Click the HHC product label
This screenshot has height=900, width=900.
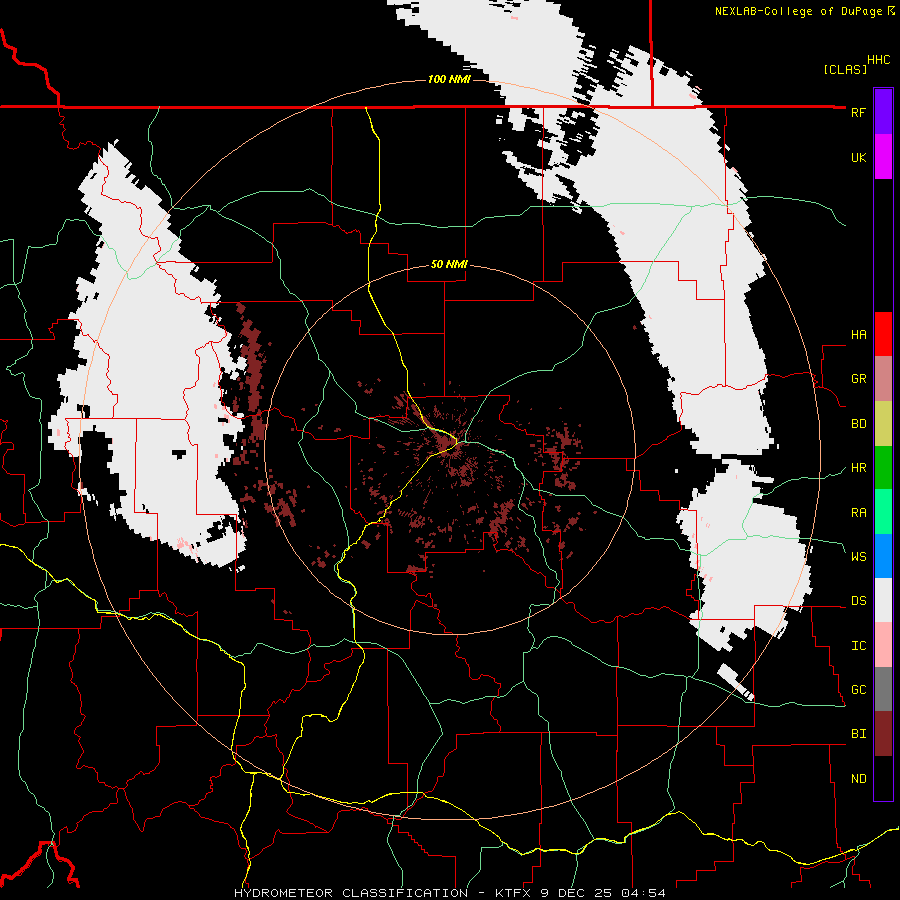(879, 60)
